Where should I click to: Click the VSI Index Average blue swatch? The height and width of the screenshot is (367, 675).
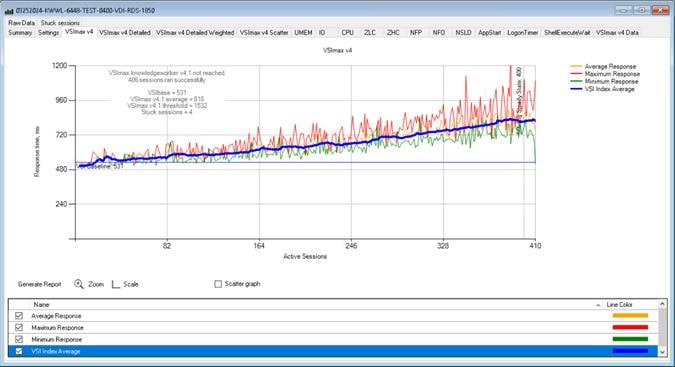point(630,351)
